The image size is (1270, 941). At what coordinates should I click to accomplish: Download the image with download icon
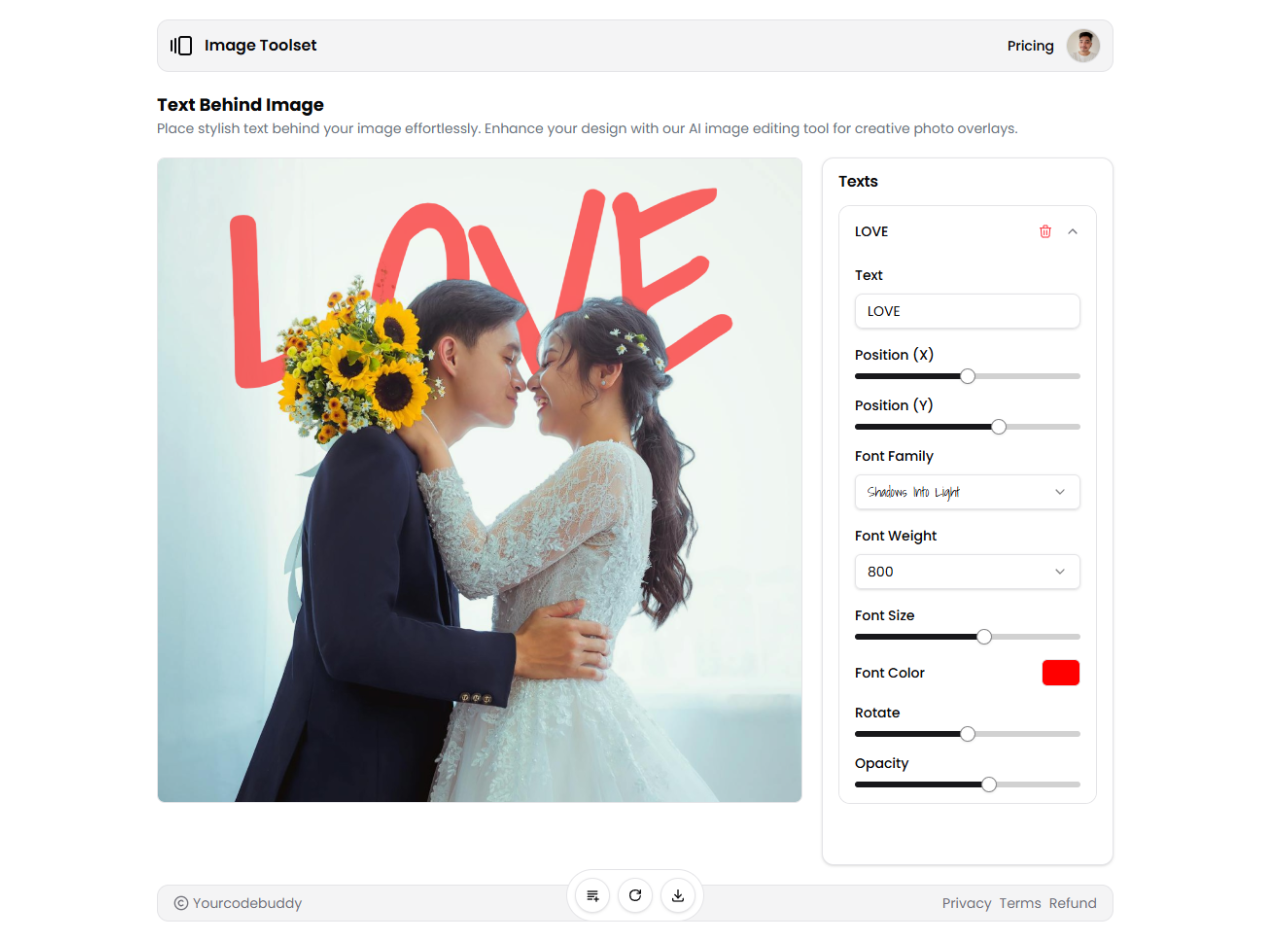678,895
